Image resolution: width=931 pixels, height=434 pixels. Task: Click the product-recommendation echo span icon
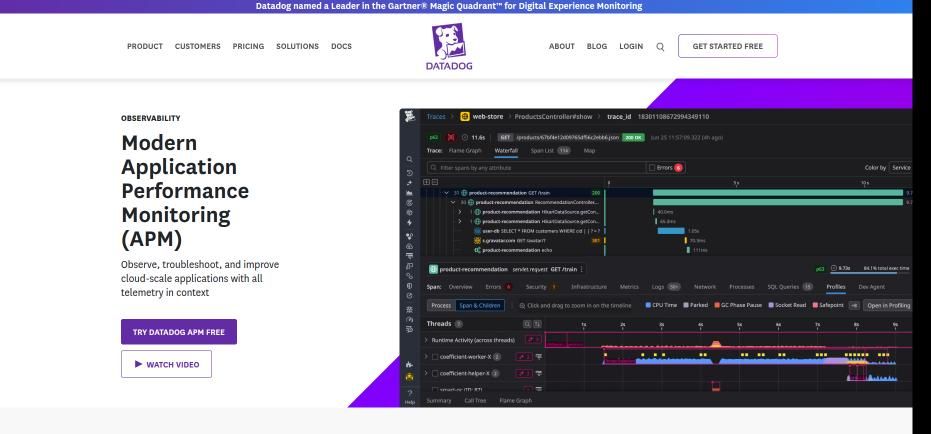coord(477,250)
